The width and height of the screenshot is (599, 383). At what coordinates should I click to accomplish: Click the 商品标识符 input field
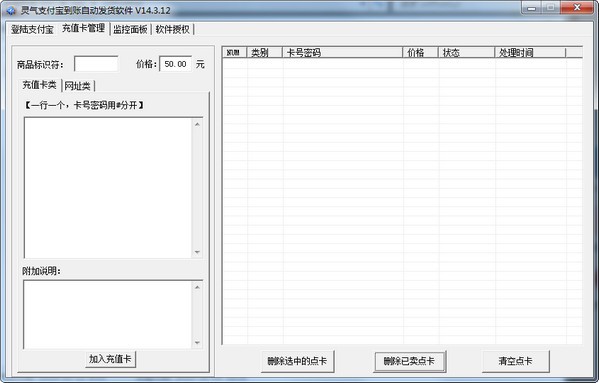click(x=96, y=64)
